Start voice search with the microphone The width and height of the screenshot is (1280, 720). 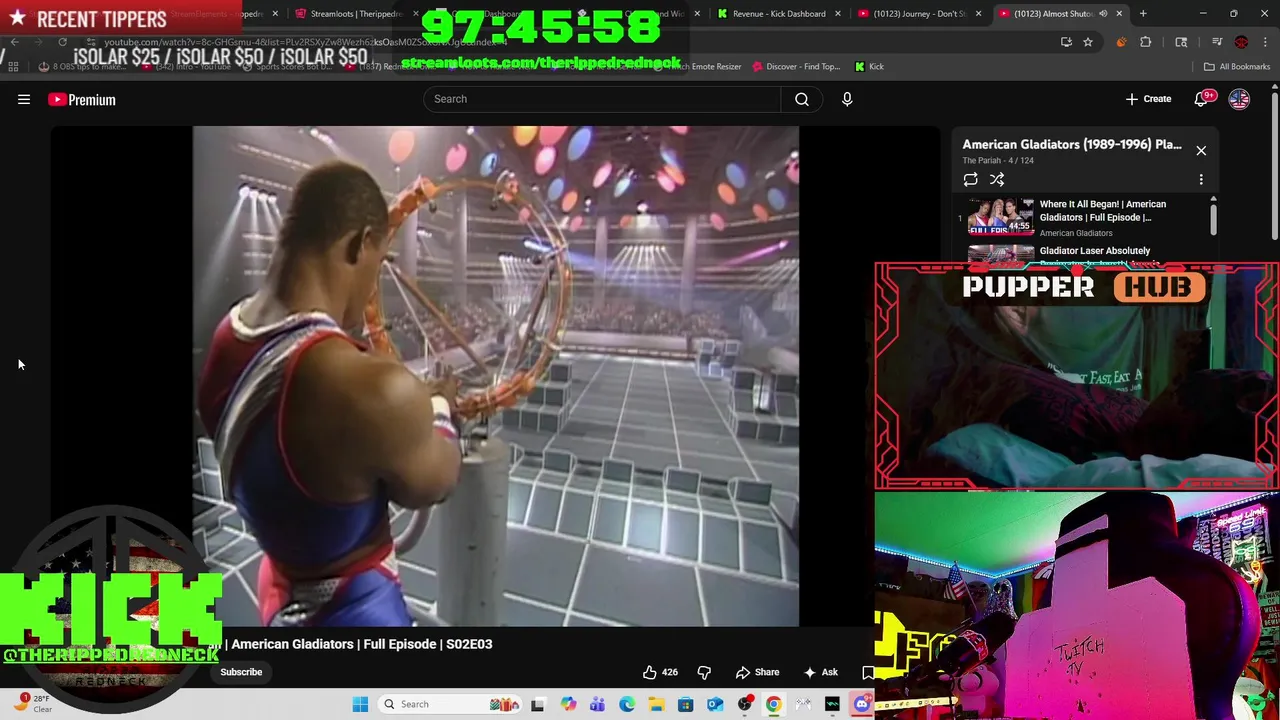[847, 99]
